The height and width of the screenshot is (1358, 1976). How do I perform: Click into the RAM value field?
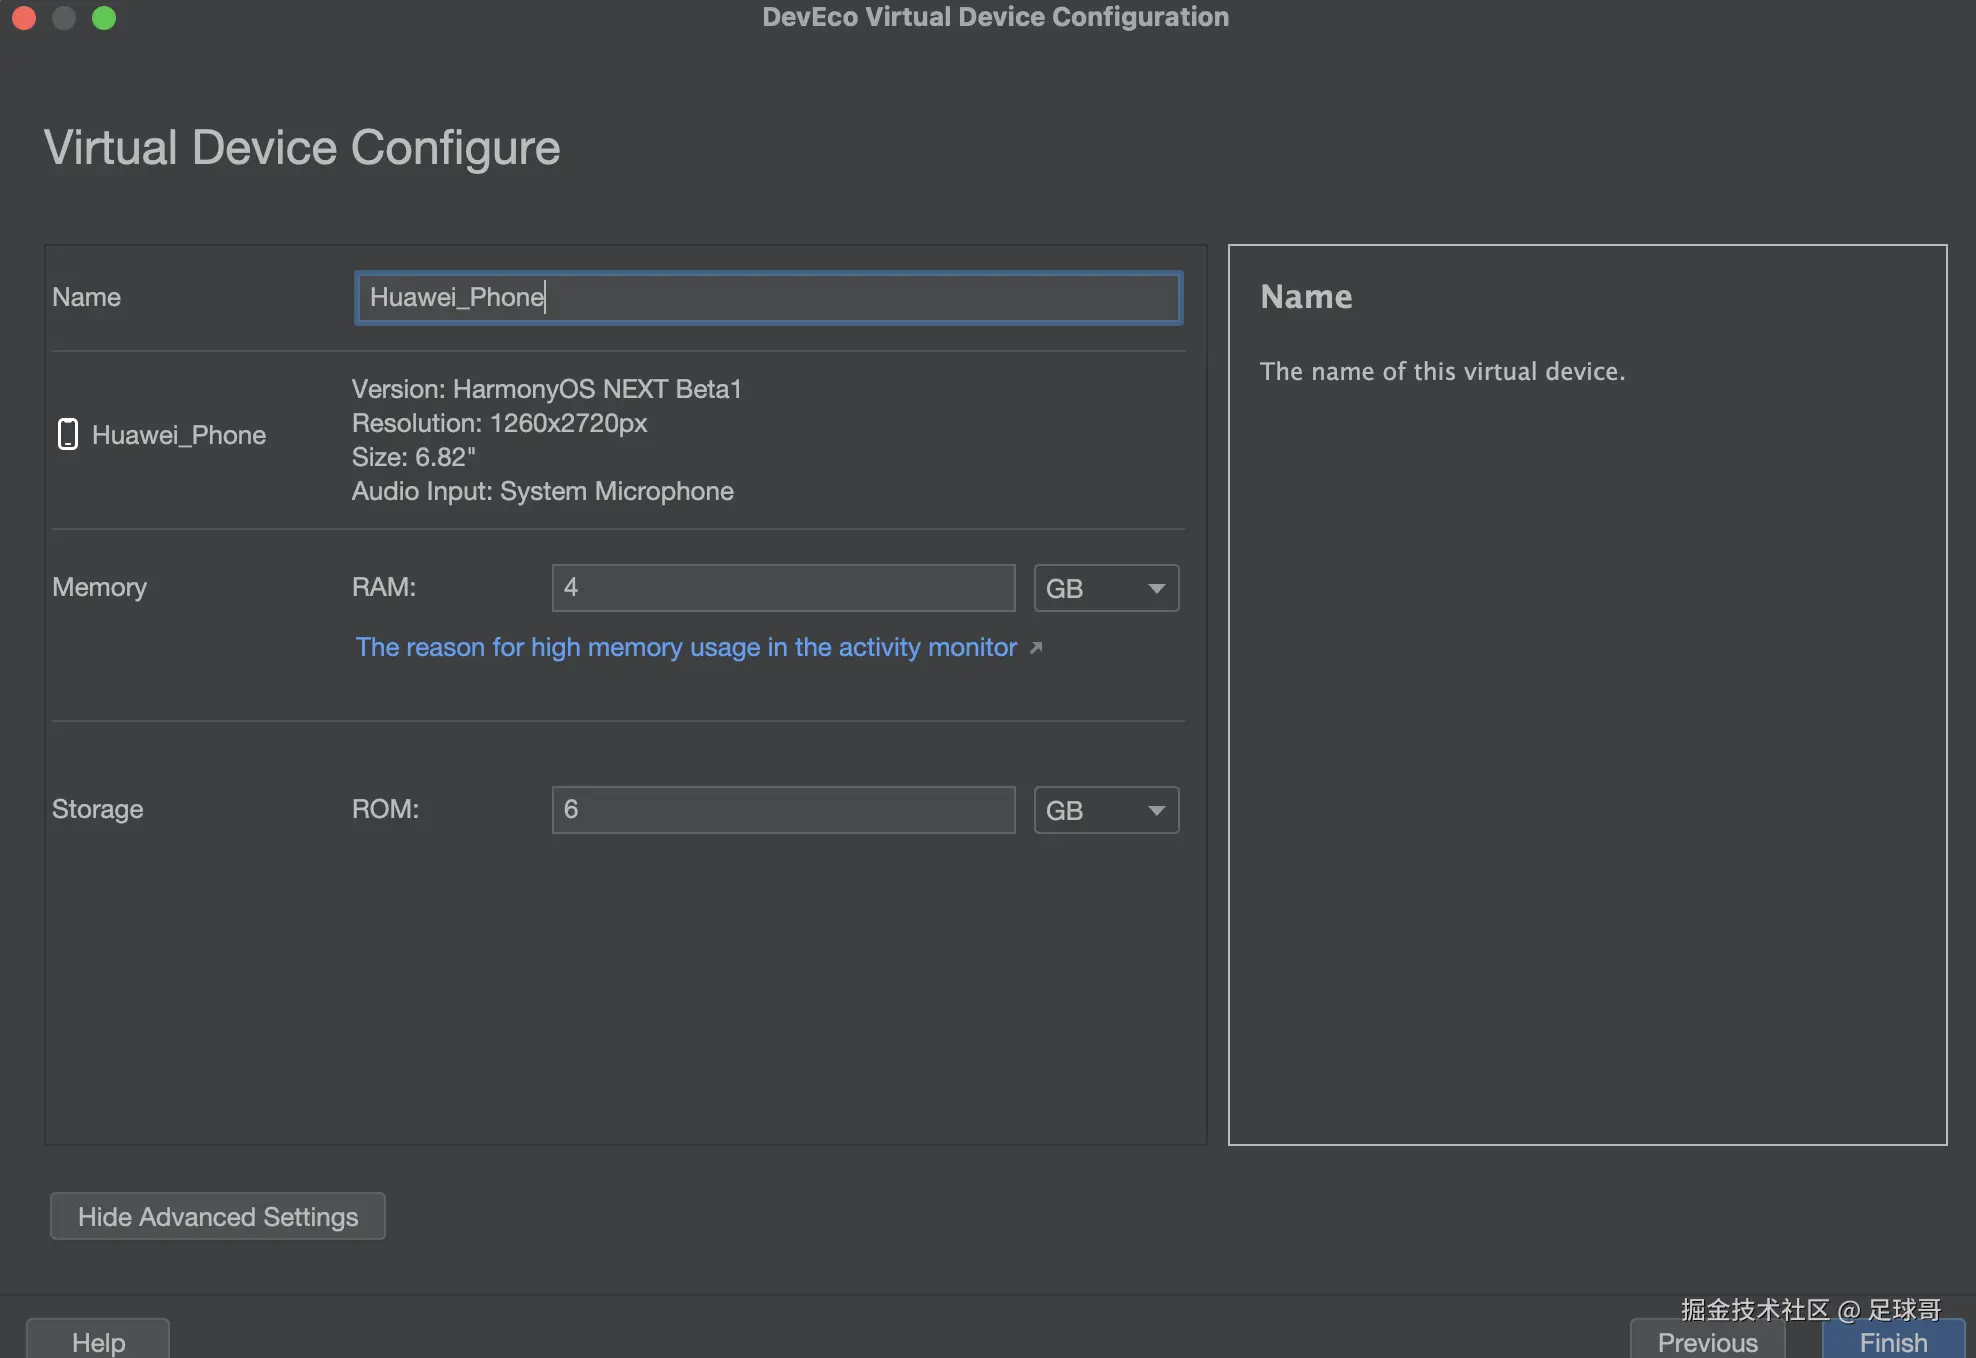pyautogui.click(x=783, y=588)
